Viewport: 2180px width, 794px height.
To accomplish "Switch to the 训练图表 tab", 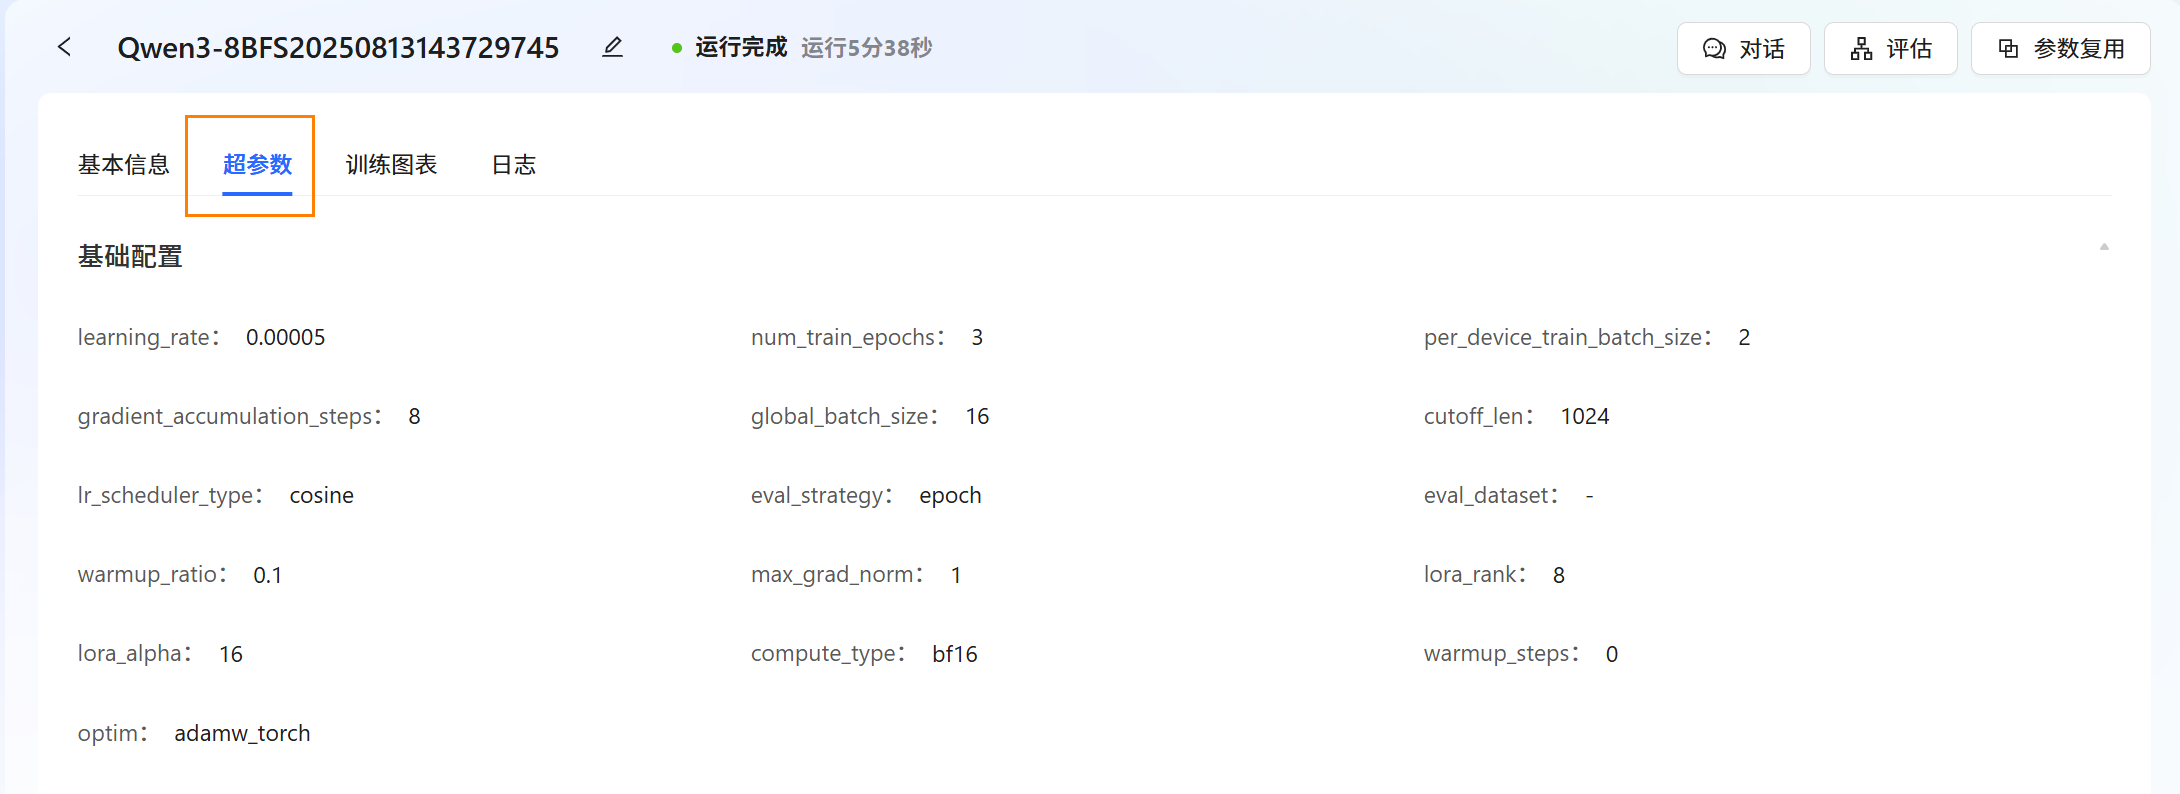I will pos(391,165).
